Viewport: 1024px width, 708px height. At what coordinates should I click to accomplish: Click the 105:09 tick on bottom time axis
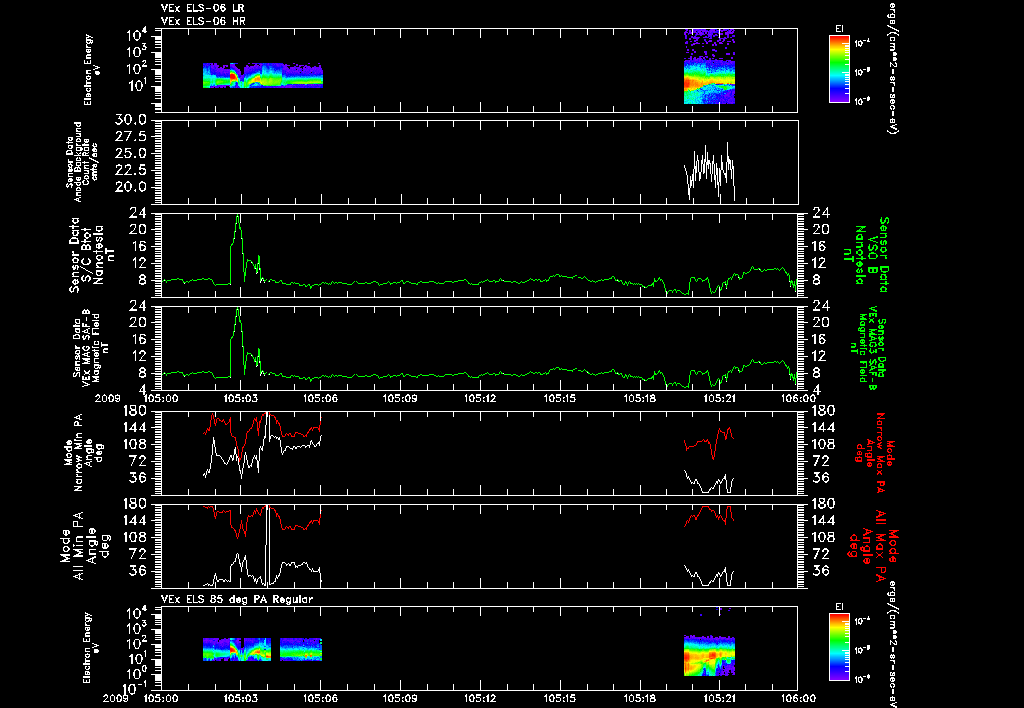(x=400, y=698)
